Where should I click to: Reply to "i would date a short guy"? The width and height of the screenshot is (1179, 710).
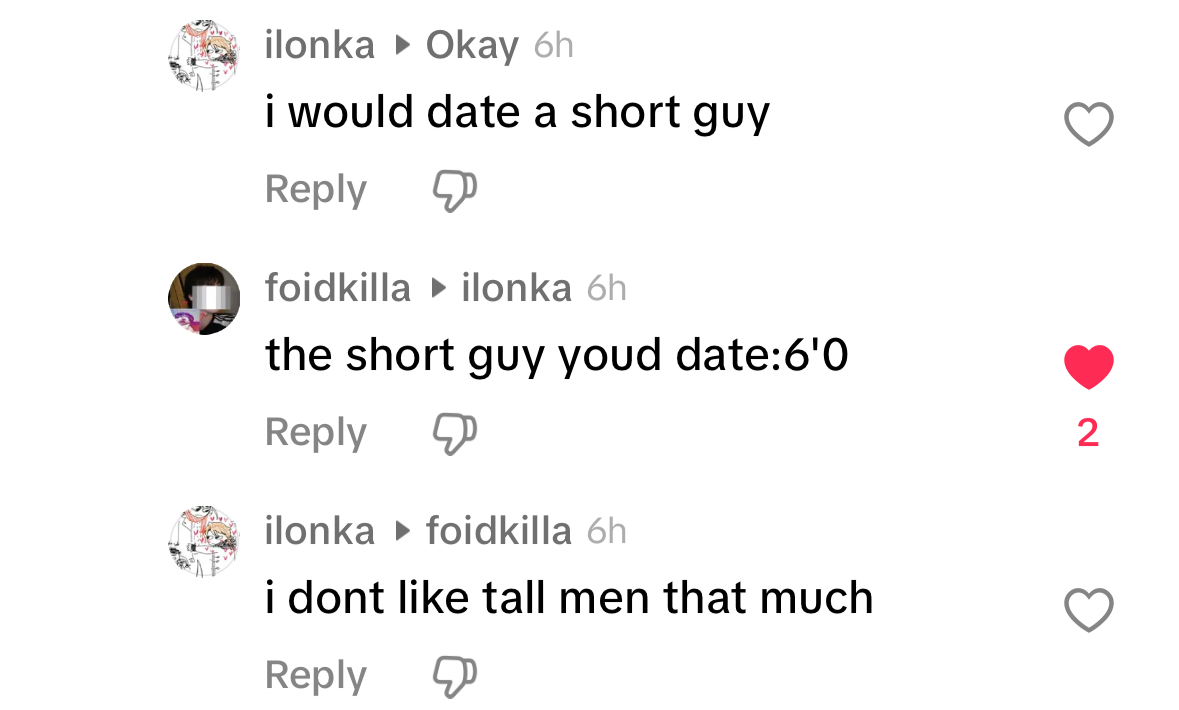coord(316,190)
